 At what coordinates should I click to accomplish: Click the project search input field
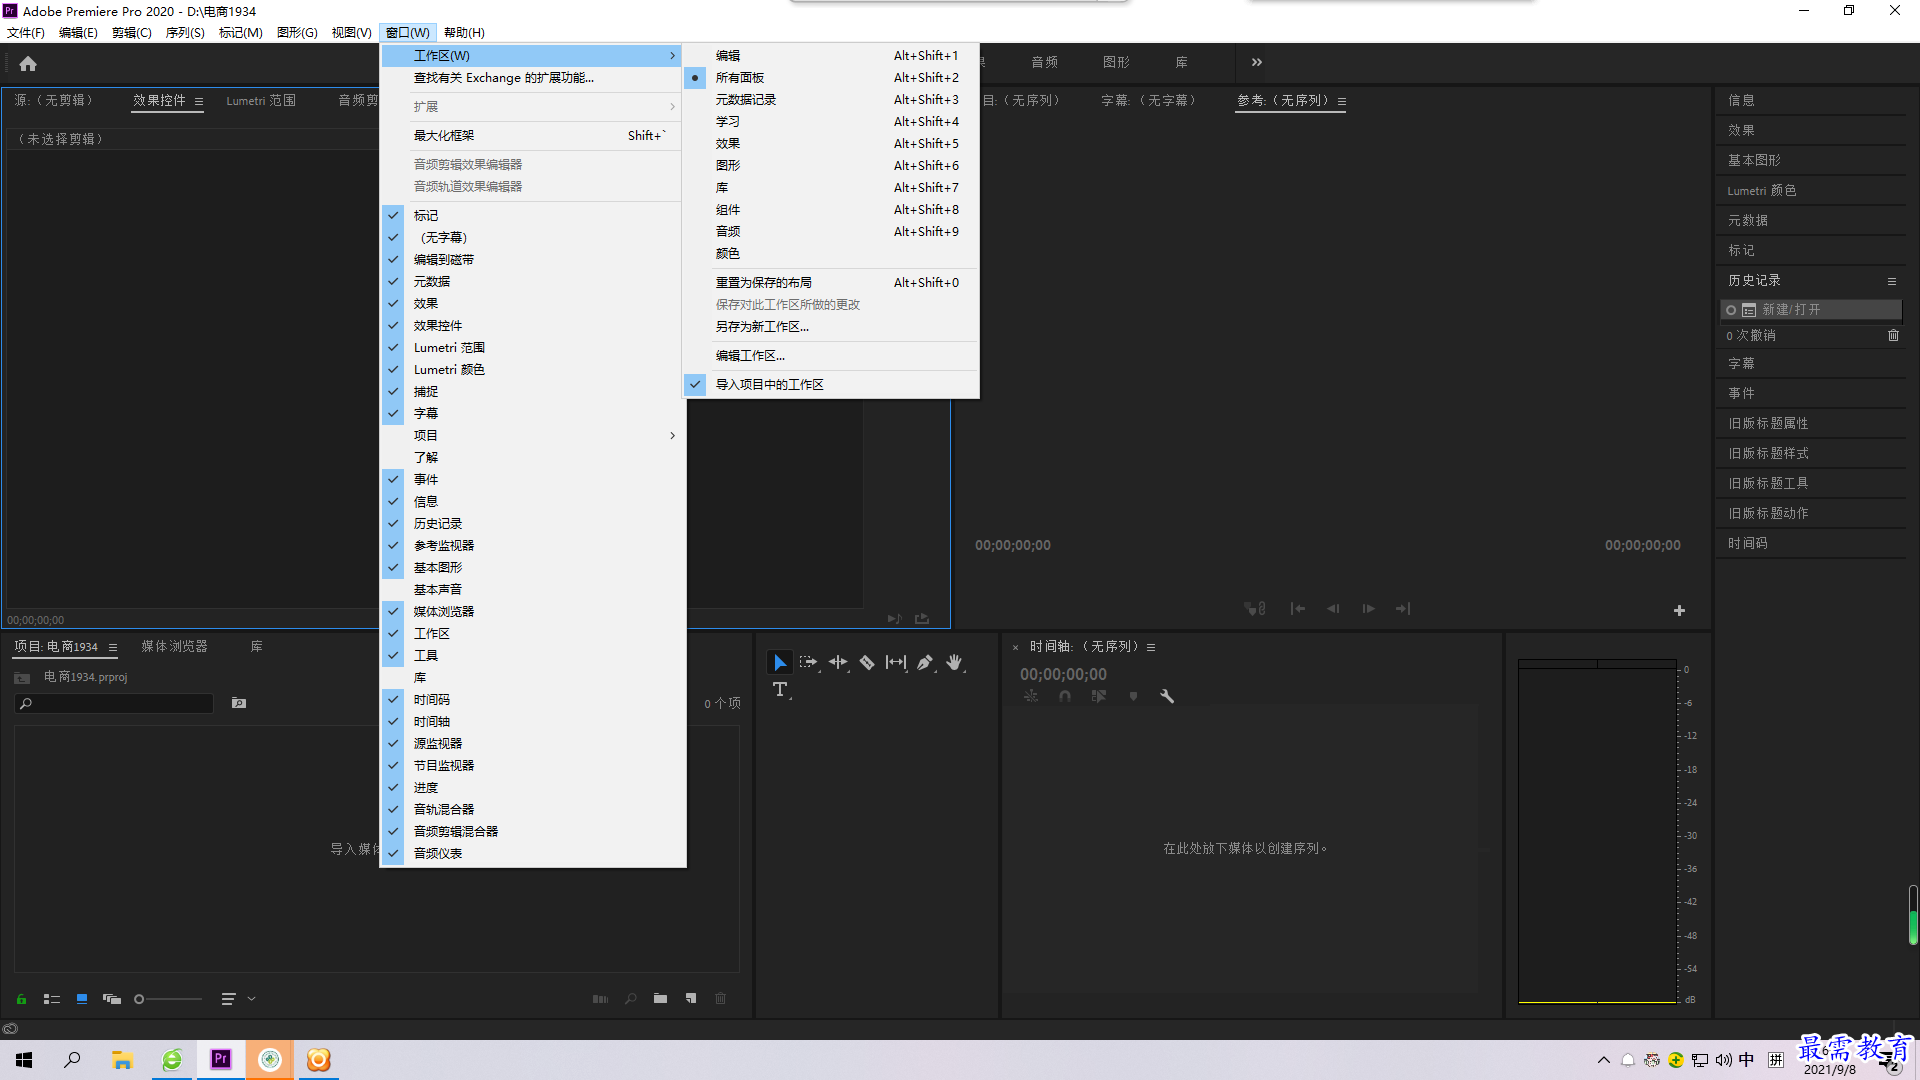click(114, 703)
